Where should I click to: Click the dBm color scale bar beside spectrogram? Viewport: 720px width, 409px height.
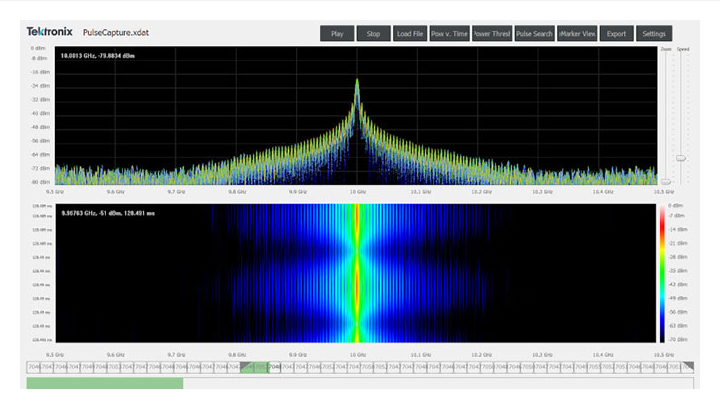click(x=662, y=274)
